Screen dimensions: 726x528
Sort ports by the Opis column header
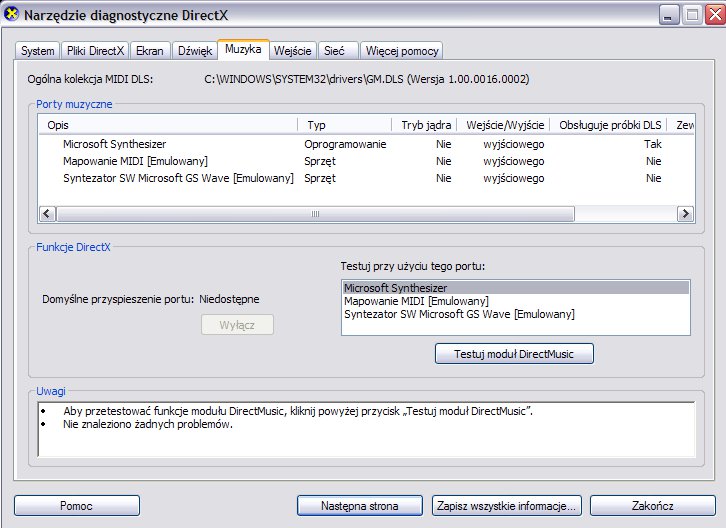168,125
